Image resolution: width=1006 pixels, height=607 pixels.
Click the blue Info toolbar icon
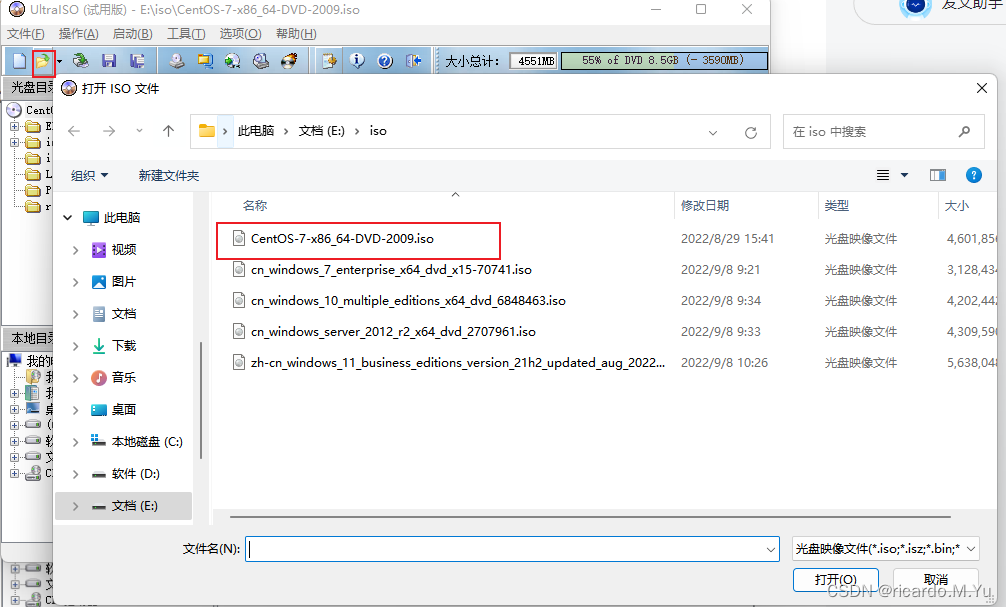357,61
